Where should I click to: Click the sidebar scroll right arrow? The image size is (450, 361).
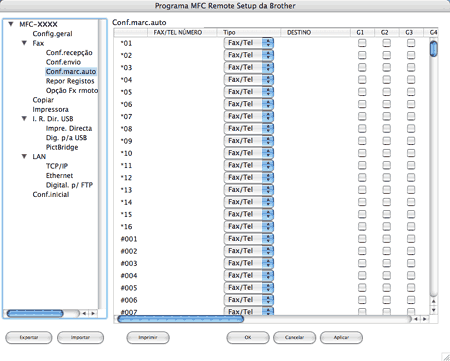93,313
